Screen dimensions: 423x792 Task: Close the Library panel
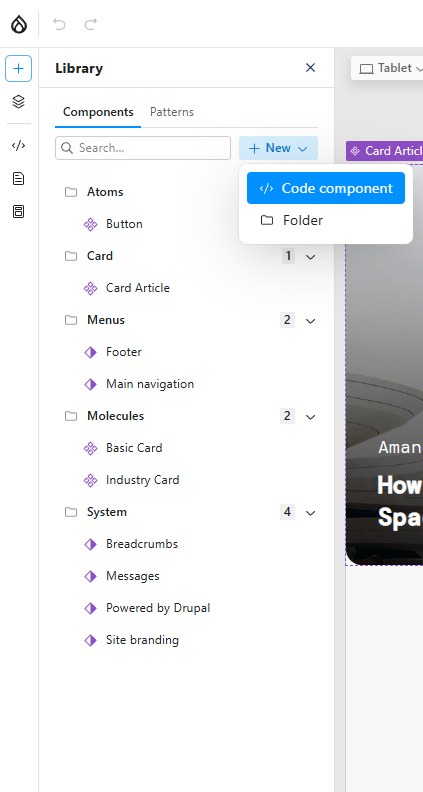pyautogui.click(x=310, y=68)
